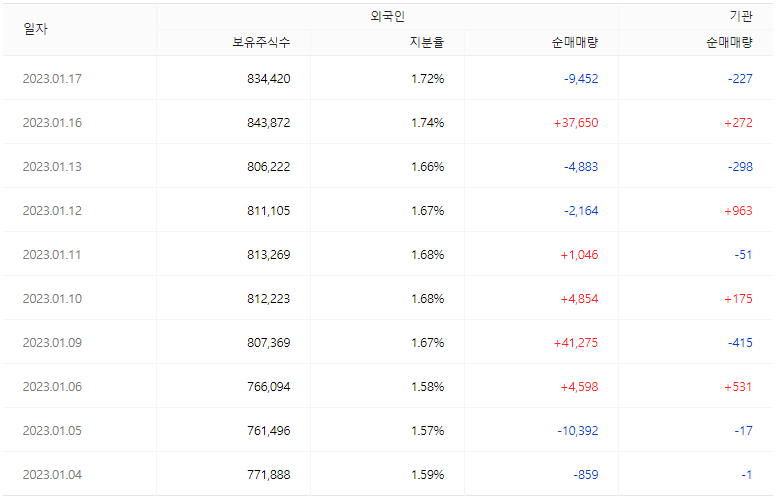Click institutional net volume -51
Image resolution: width=776 pixels, height=497 pixels.
tap(743, 255)
